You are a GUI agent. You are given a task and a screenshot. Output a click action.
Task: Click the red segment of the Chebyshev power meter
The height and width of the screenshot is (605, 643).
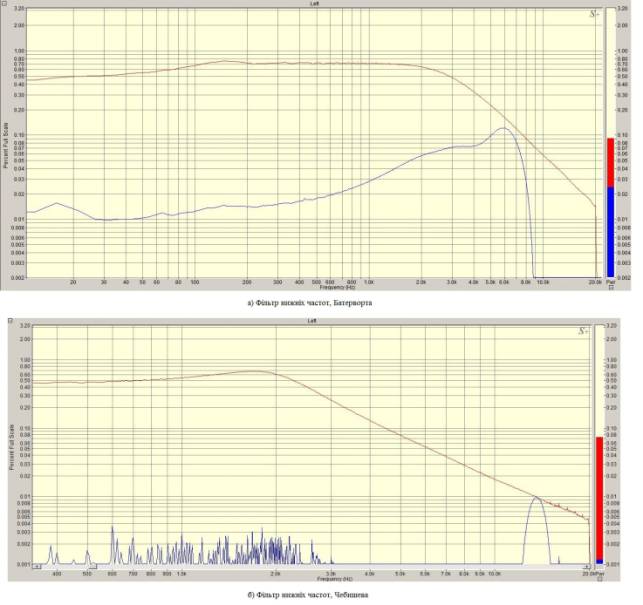pyautogui.click(x=599, y=498)
